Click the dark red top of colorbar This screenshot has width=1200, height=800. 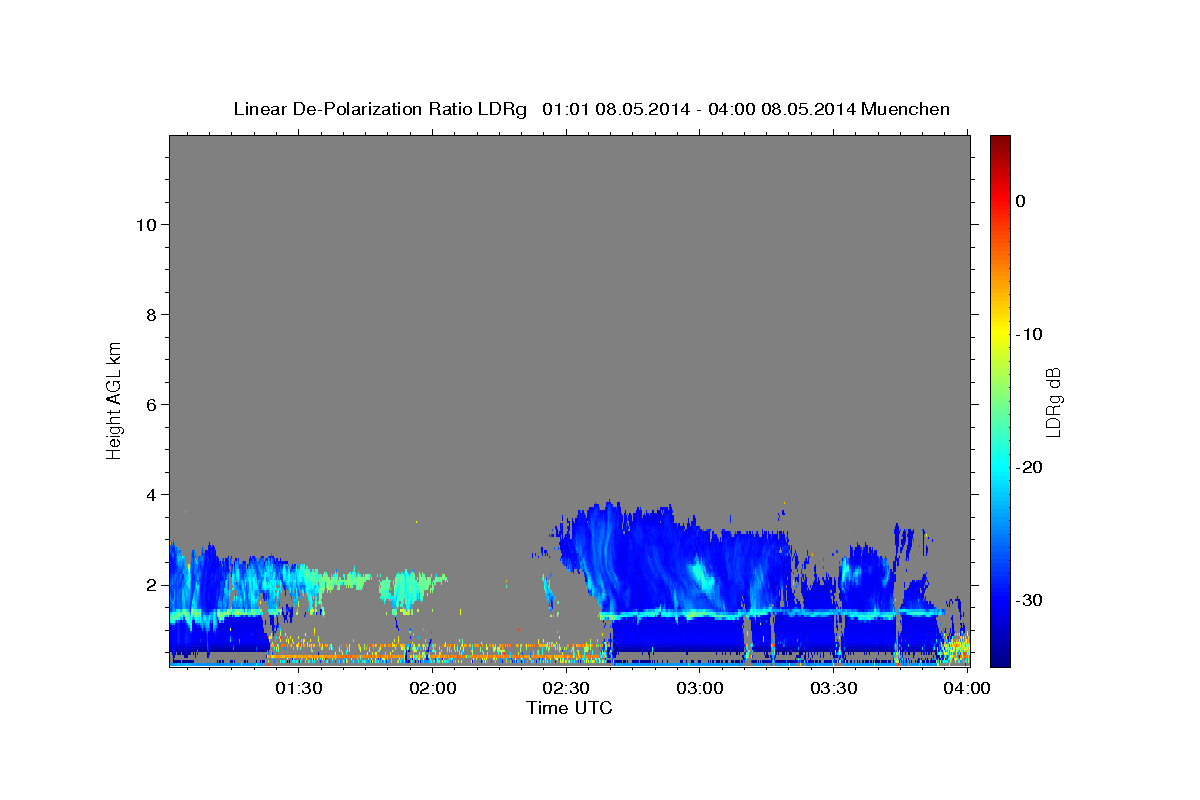(1000, 145)
